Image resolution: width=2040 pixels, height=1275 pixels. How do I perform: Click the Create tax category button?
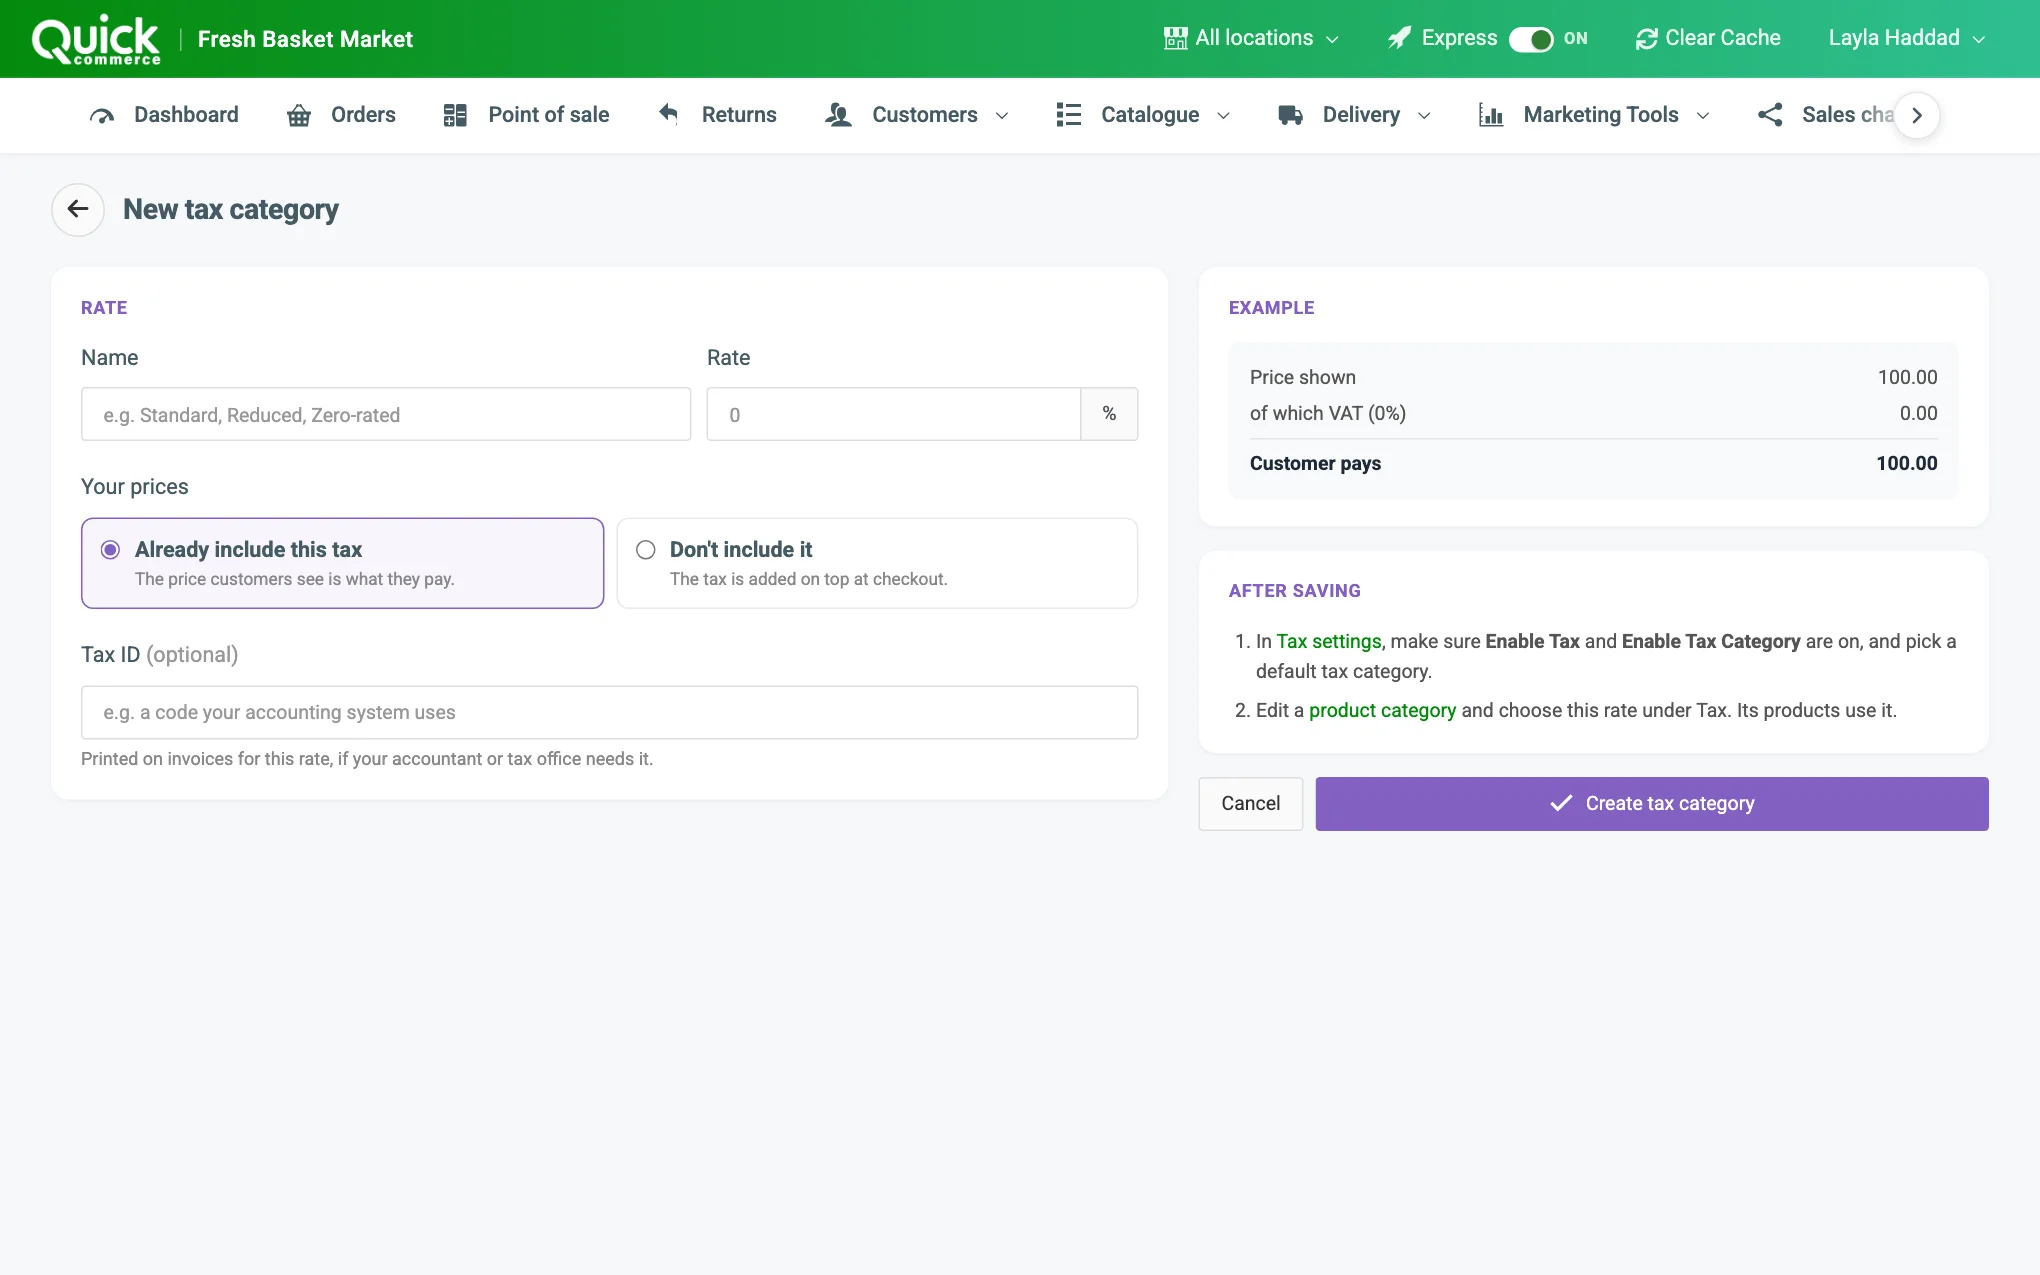click(x=1652, y=804)
